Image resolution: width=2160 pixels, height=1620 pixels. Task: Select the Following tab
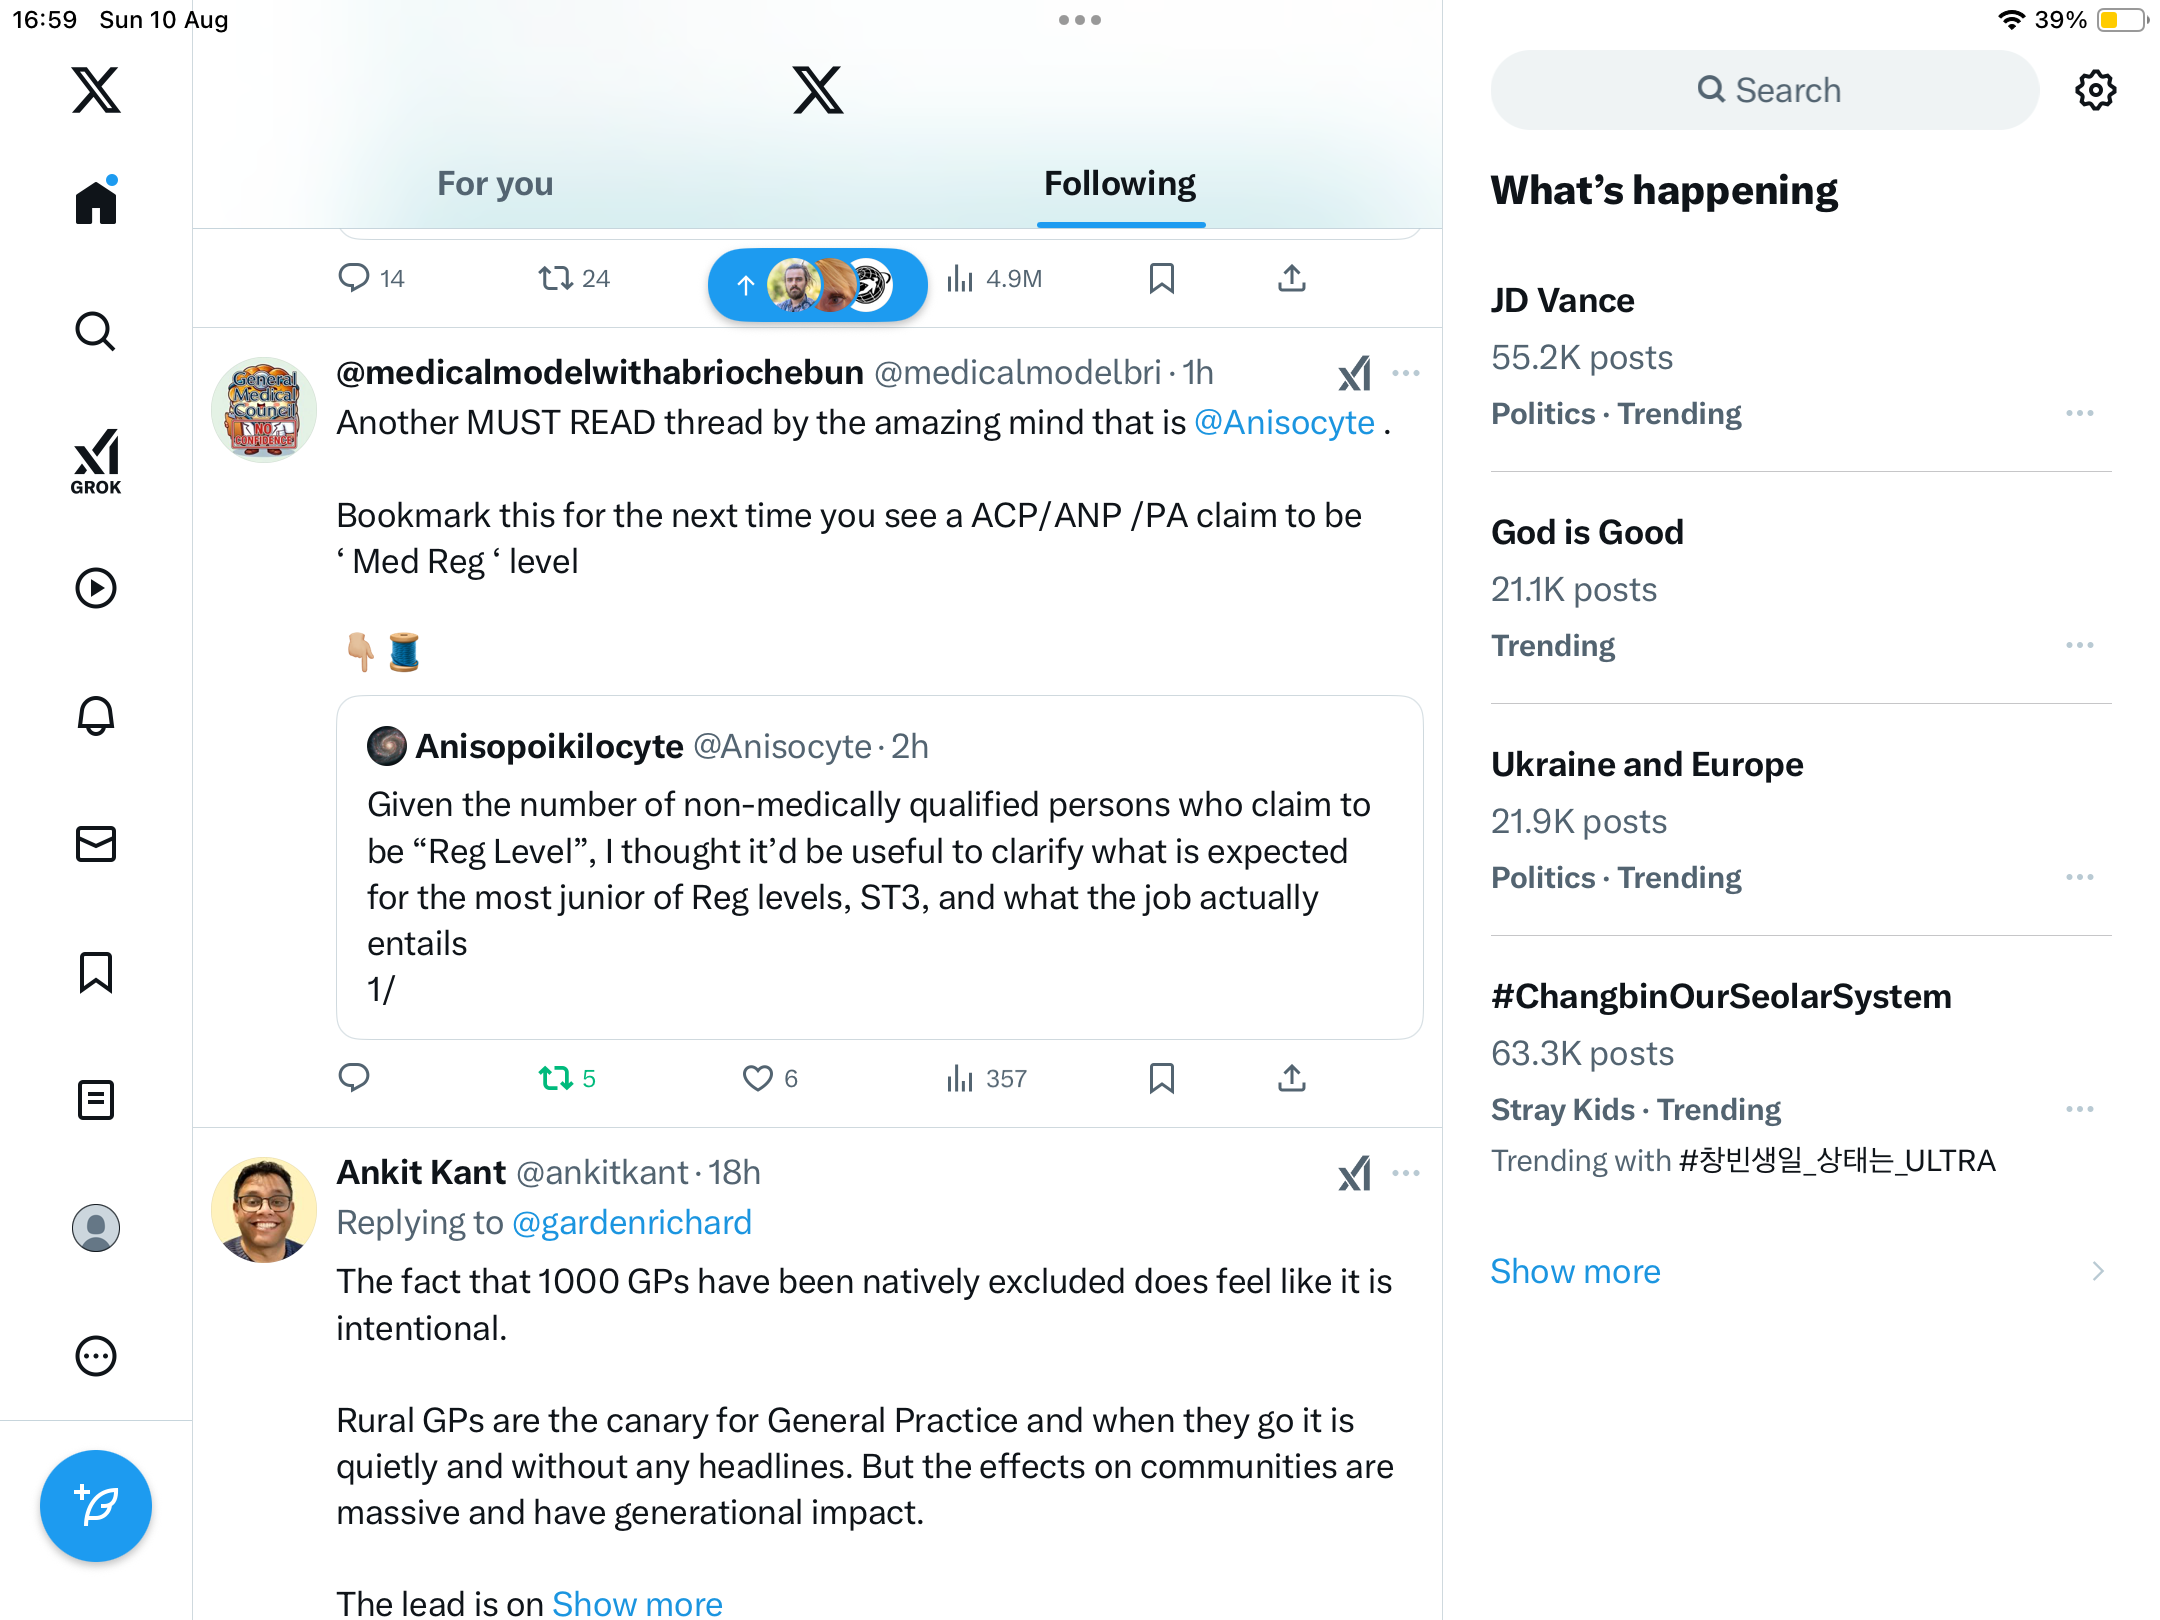(1119, 184)
